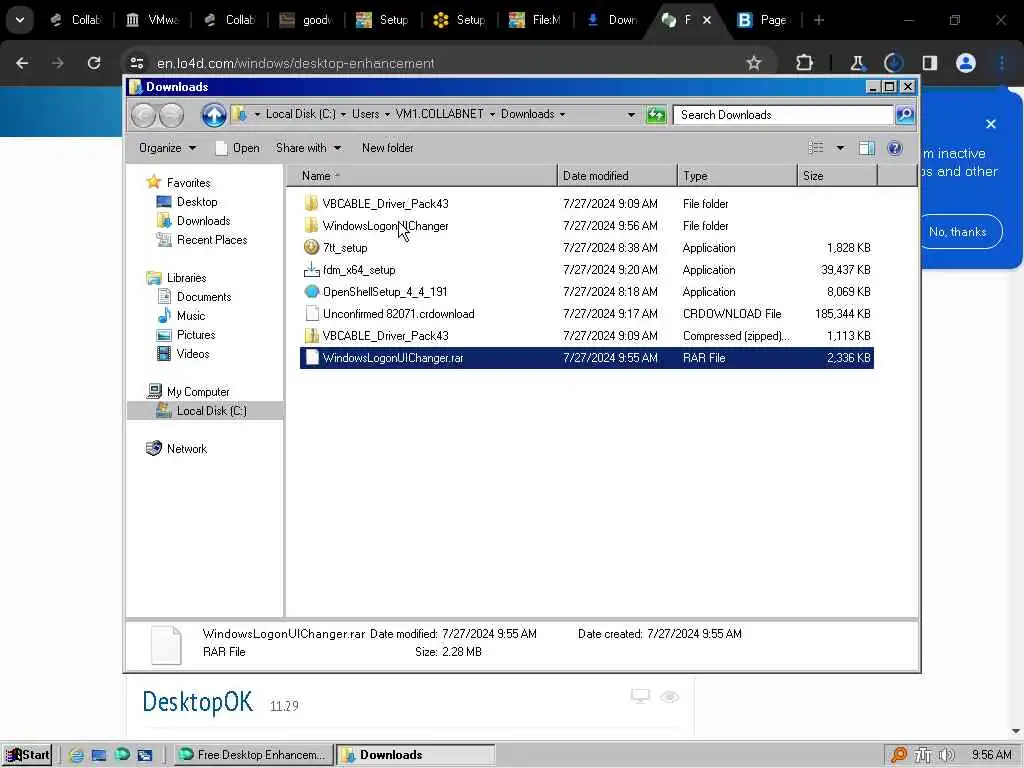Switch to the File:M Chrome tab
1024x768 pixels.
click(x=536, y=20)
